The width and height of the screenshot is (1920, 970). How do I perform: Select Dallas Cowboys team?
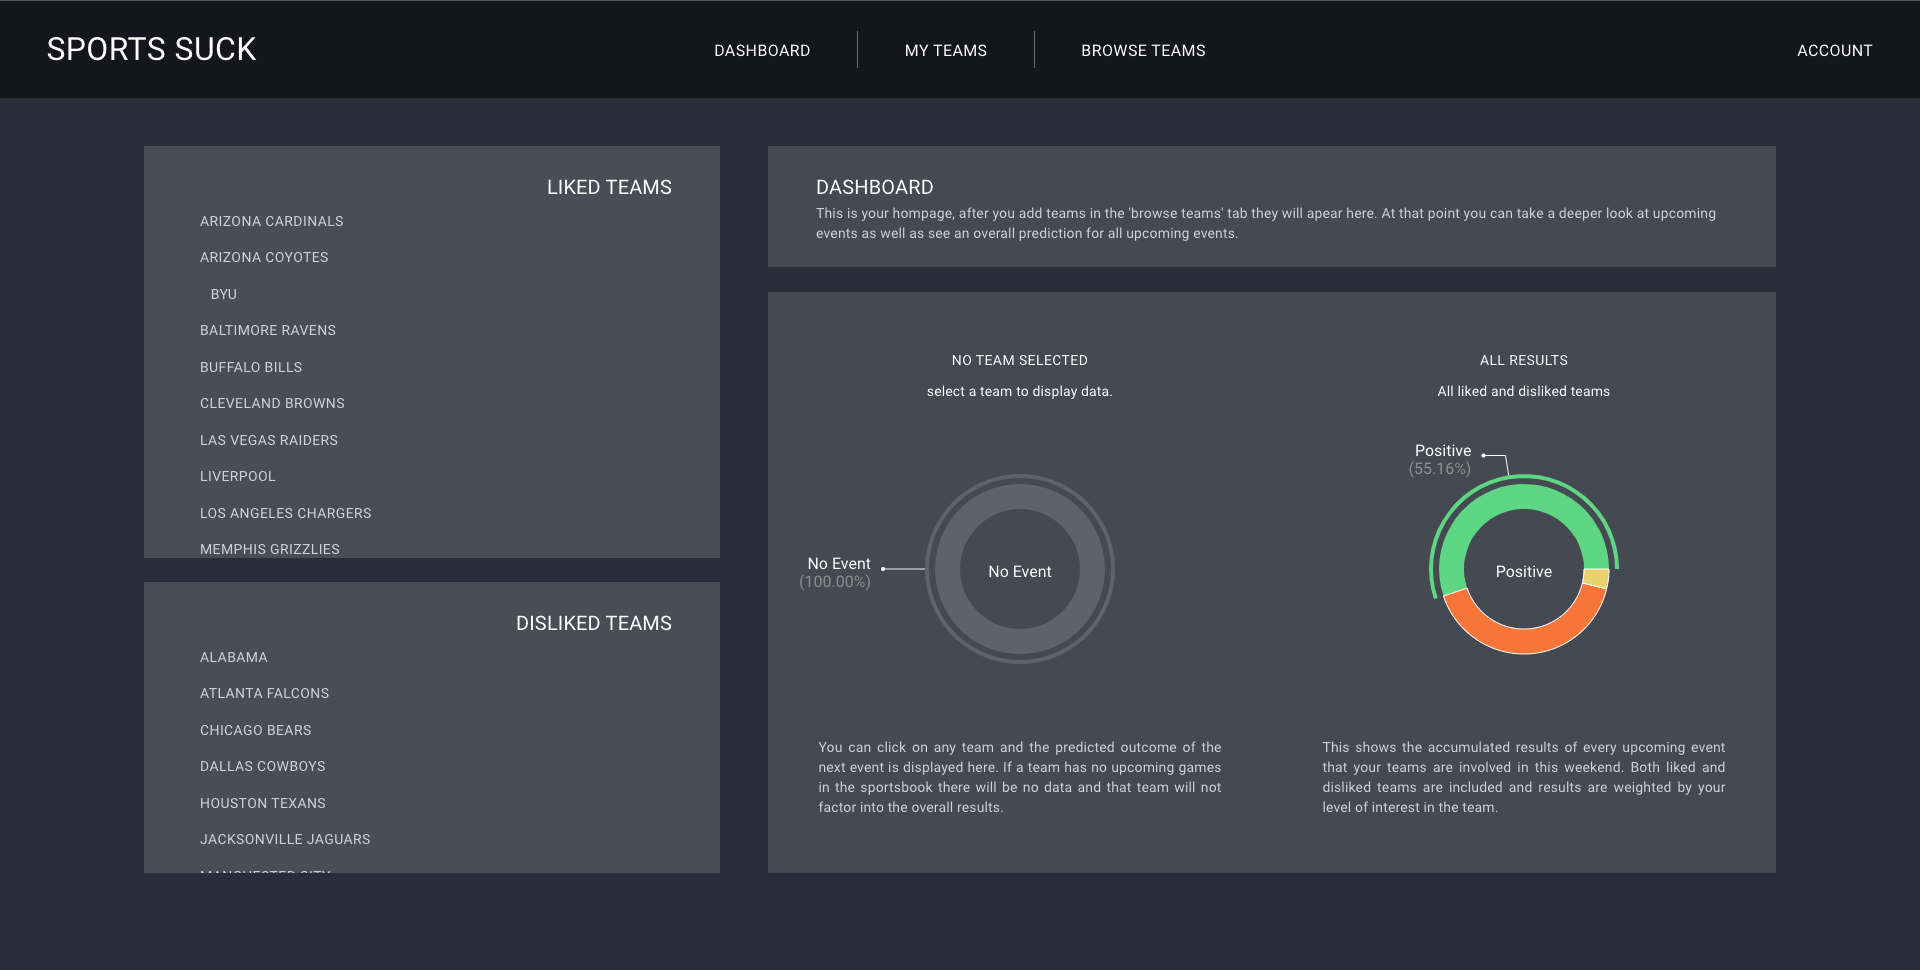coord(262,766)
